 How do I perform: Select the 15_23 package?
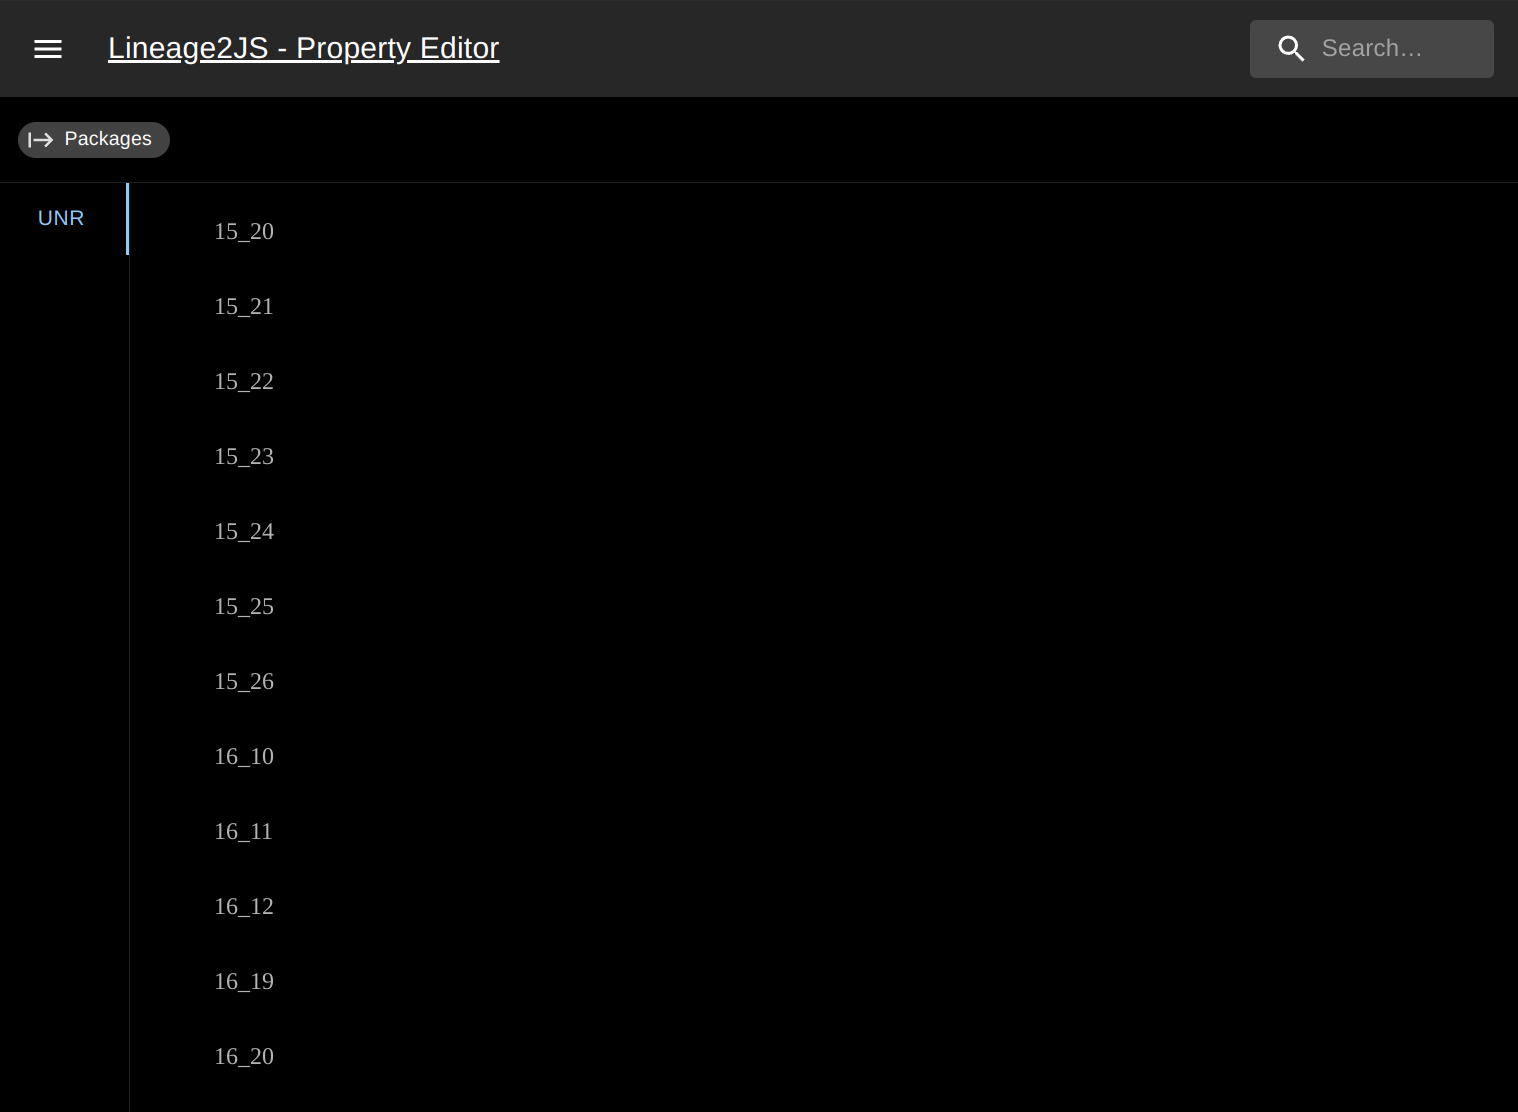point(244,457)
